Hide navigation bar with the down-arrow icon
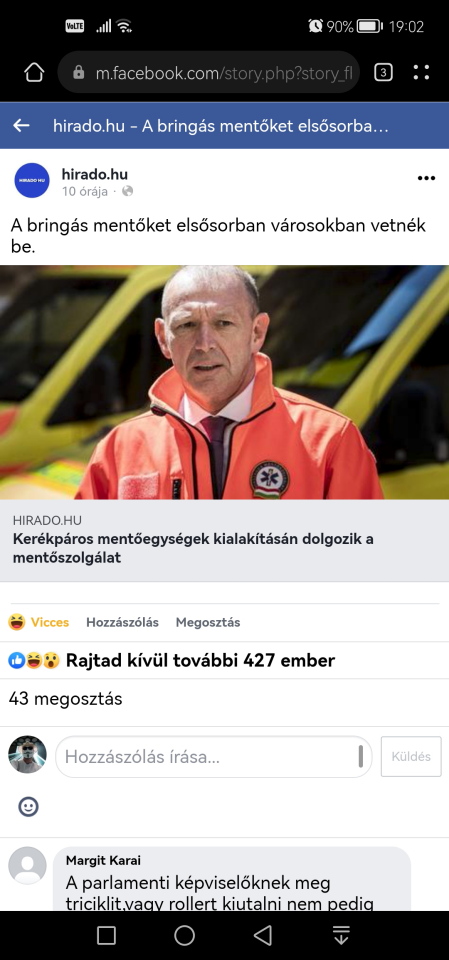 [x=341, y=935]
